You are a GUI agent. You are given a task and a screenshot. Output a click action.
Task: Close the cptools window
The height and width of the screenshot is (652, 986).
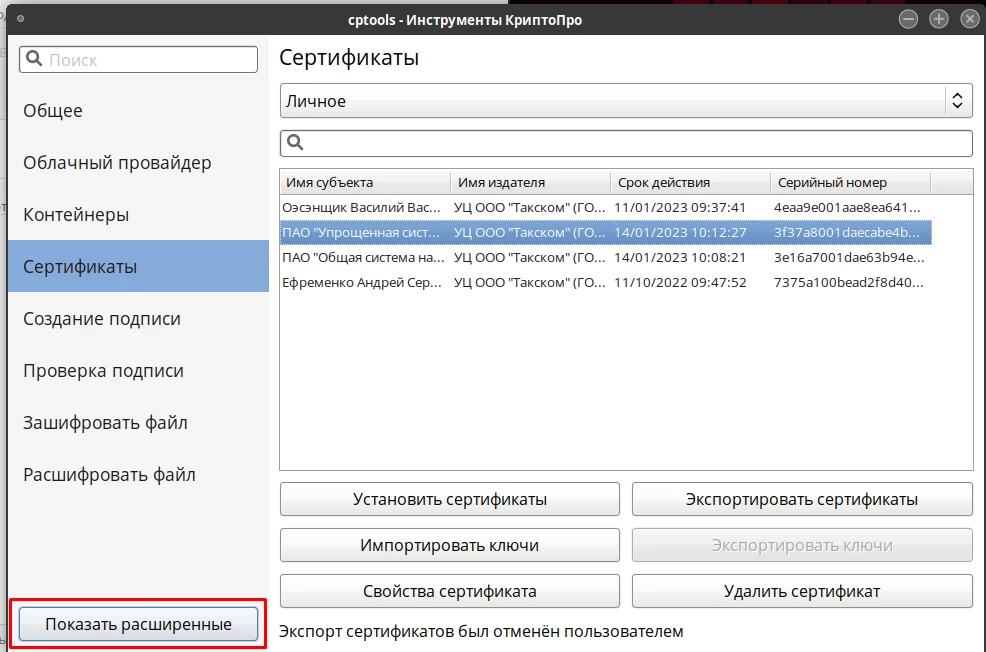coord(970,19)
